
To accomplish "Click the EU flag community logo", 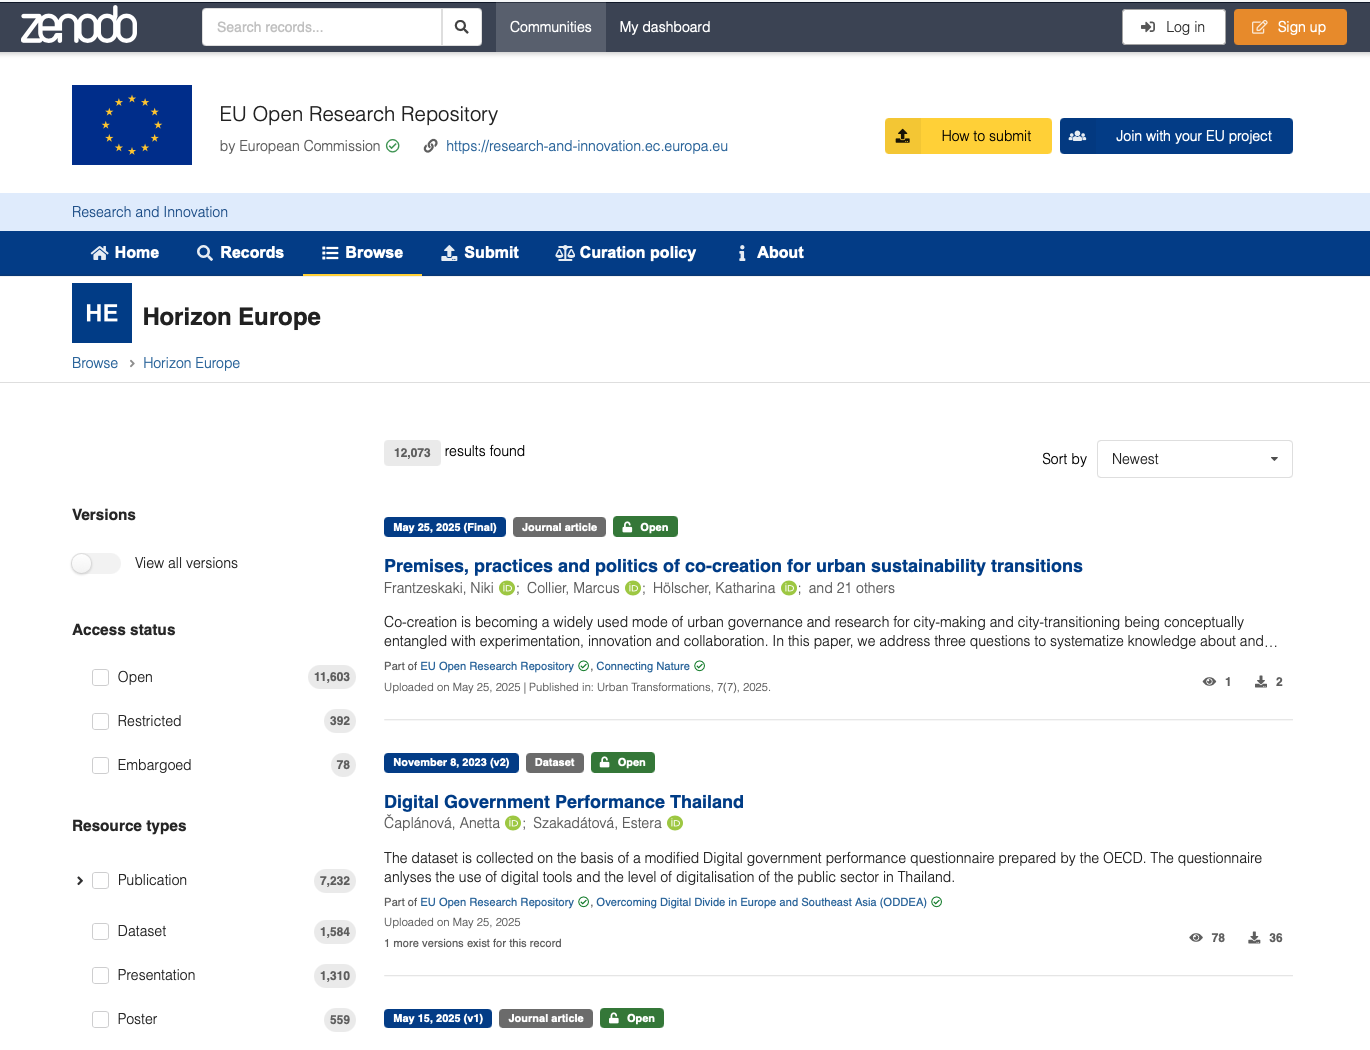I will point(132,125).
